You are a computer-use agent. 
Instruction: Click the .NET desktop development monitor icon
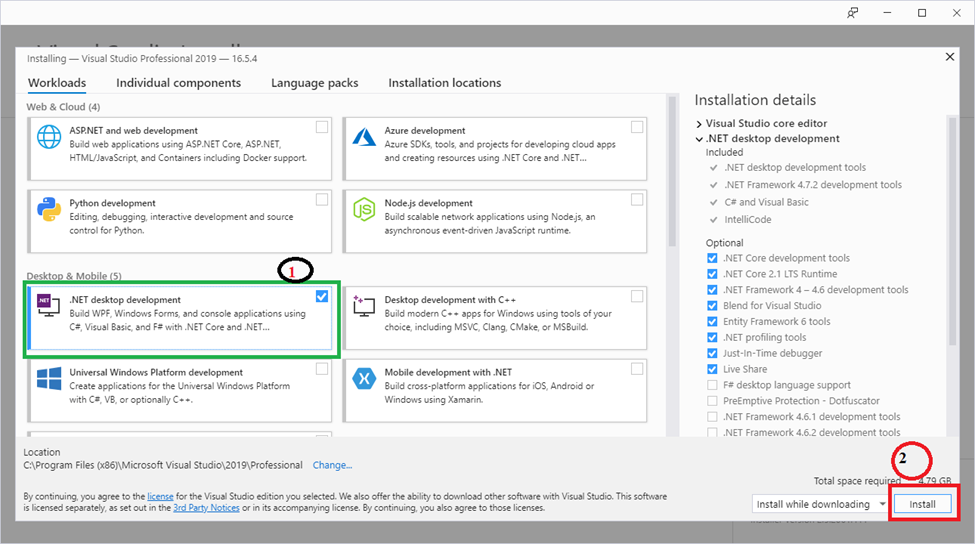[x=48, y=305]
